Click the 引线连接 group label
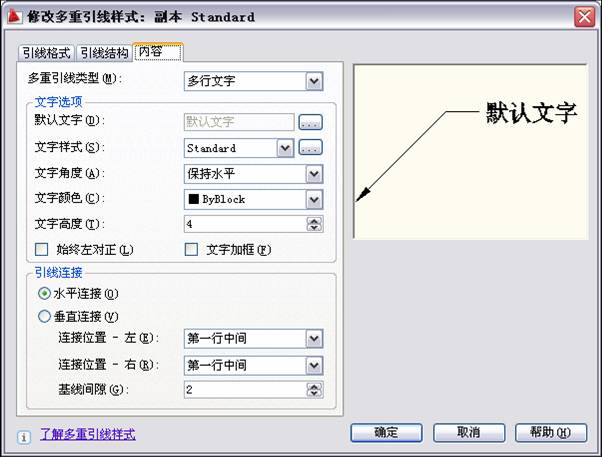The image size is (602, 457). (x=58, y=272)
